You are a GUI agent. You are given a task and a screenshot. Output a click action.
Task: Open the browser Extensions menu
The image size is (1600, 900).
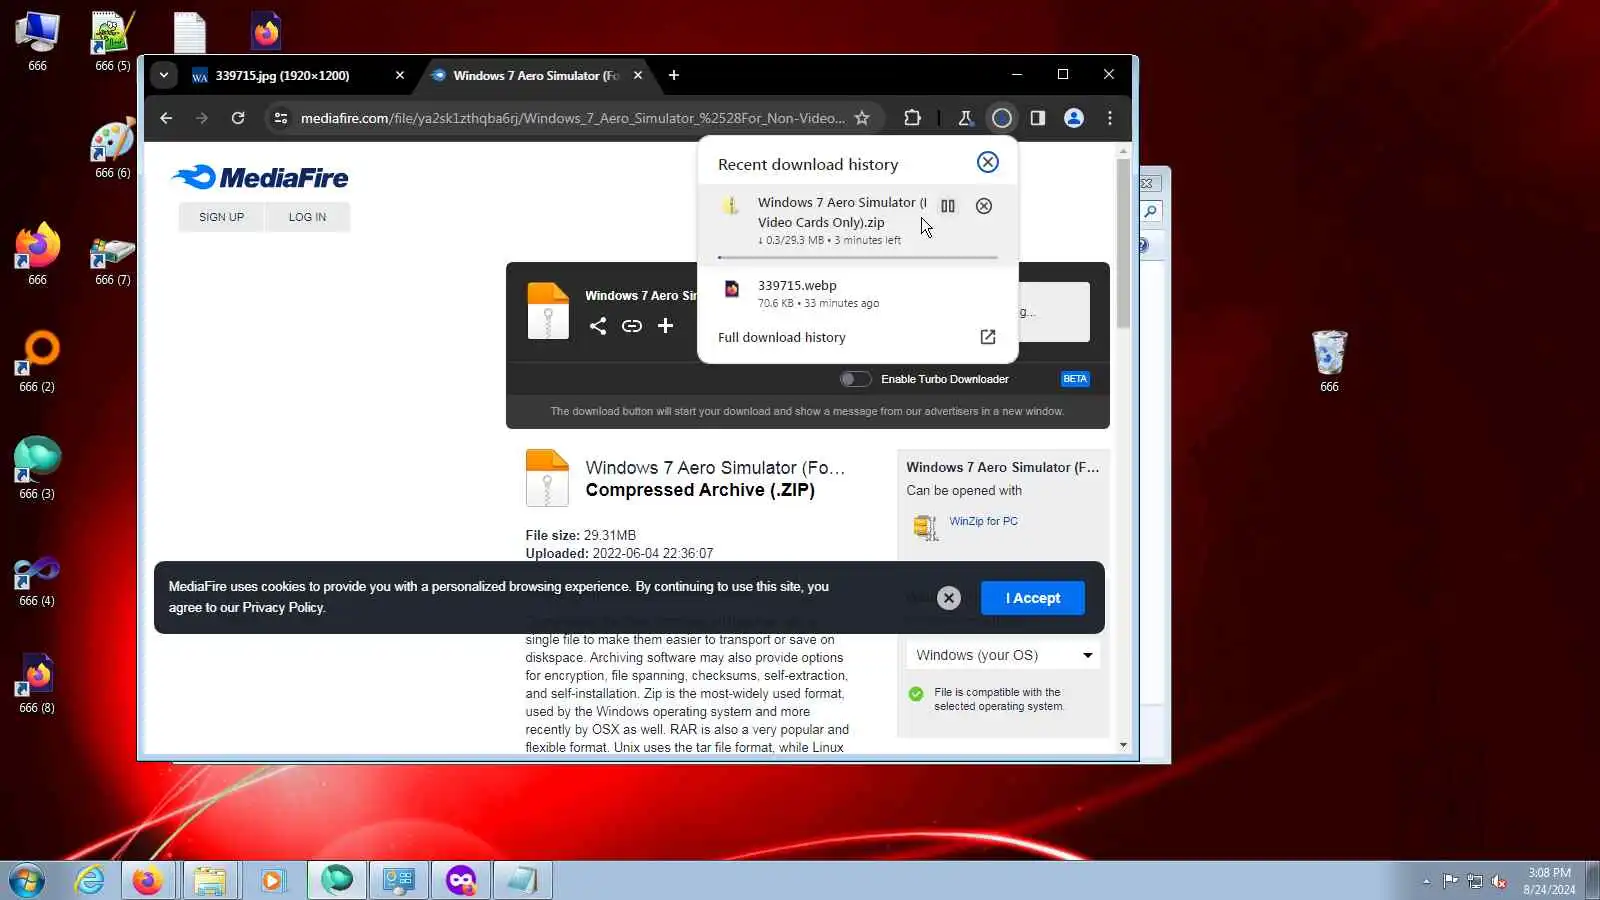912,118
